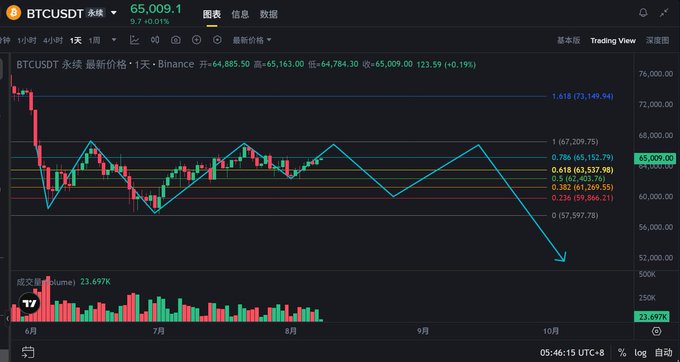Viewport: 680px width, 362px height.
Task: Click the BTCUSDT 永续 chart legend title
Action: click(105, 65)
